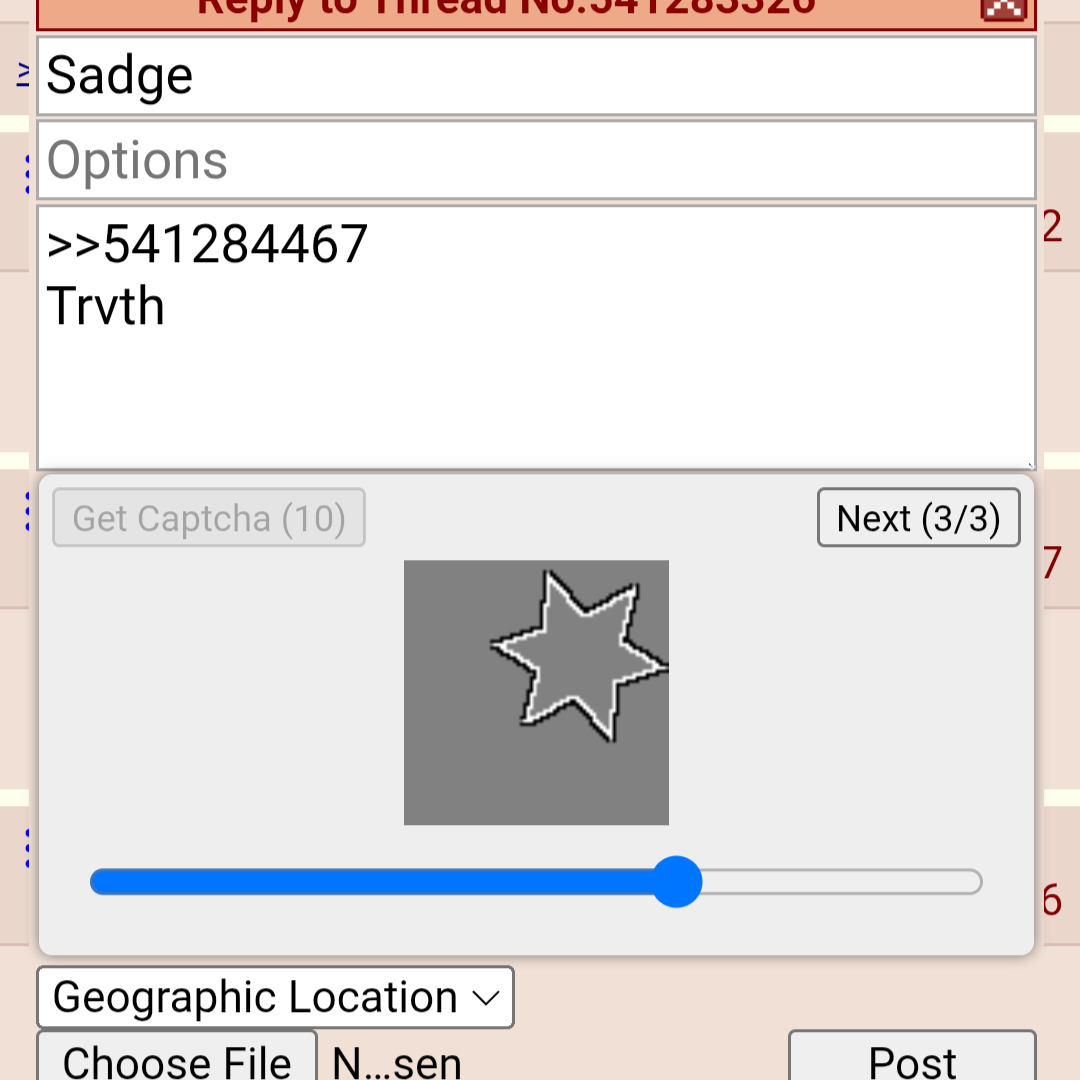The image size is (1080, 1080).
Task: Click the Next (3/3) captcha button
Action: pyautogui.click(x=918, y=517)
